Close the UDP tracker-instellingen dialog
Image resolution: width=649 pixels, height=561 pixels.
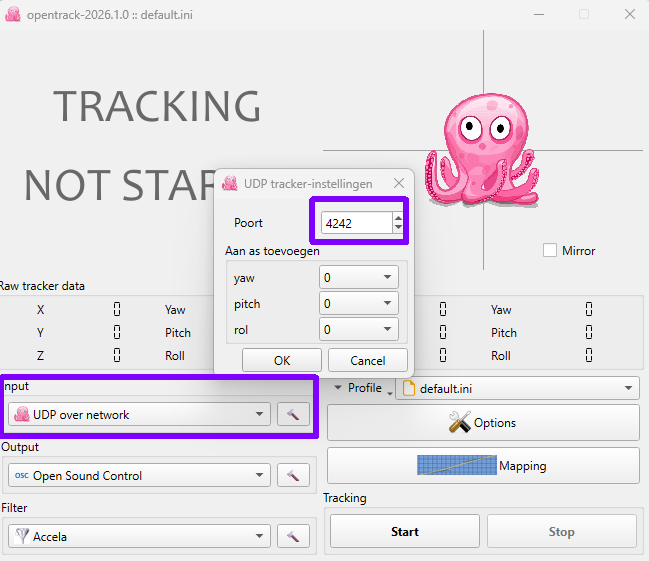[x=399, y=183]
